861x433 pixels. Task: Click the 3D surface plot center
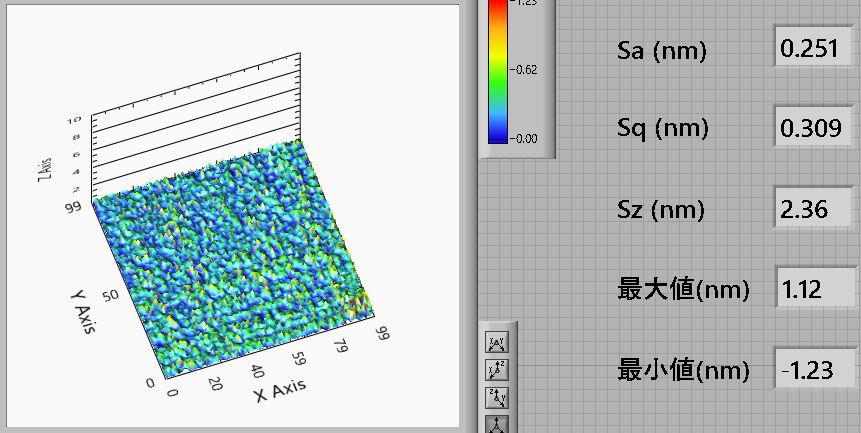click(235, 245)
